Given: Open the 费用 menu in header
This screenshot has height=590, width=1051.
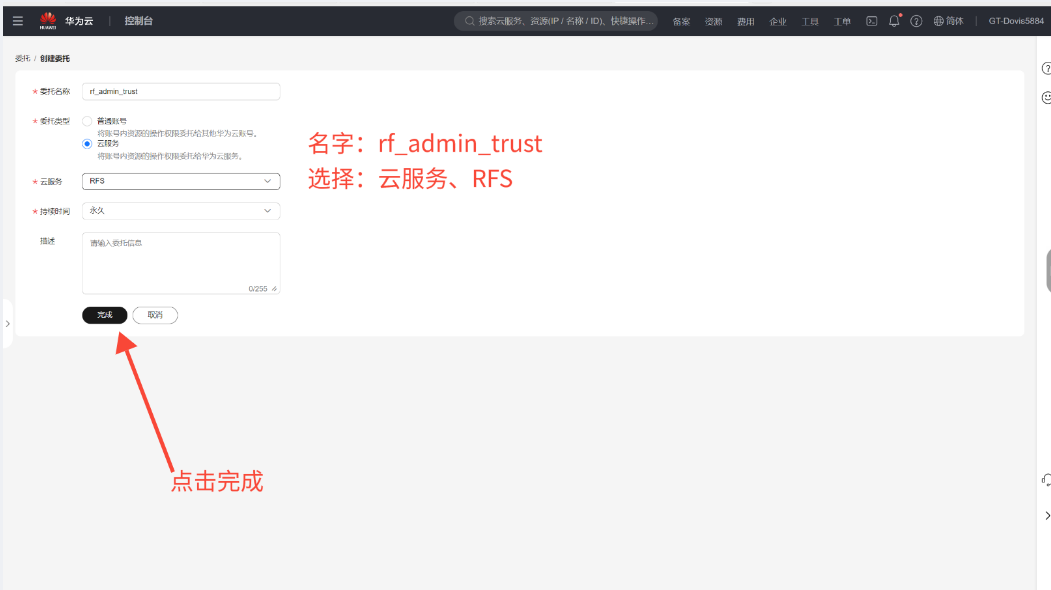Looking at the screenshot, I should click(745, 21).
